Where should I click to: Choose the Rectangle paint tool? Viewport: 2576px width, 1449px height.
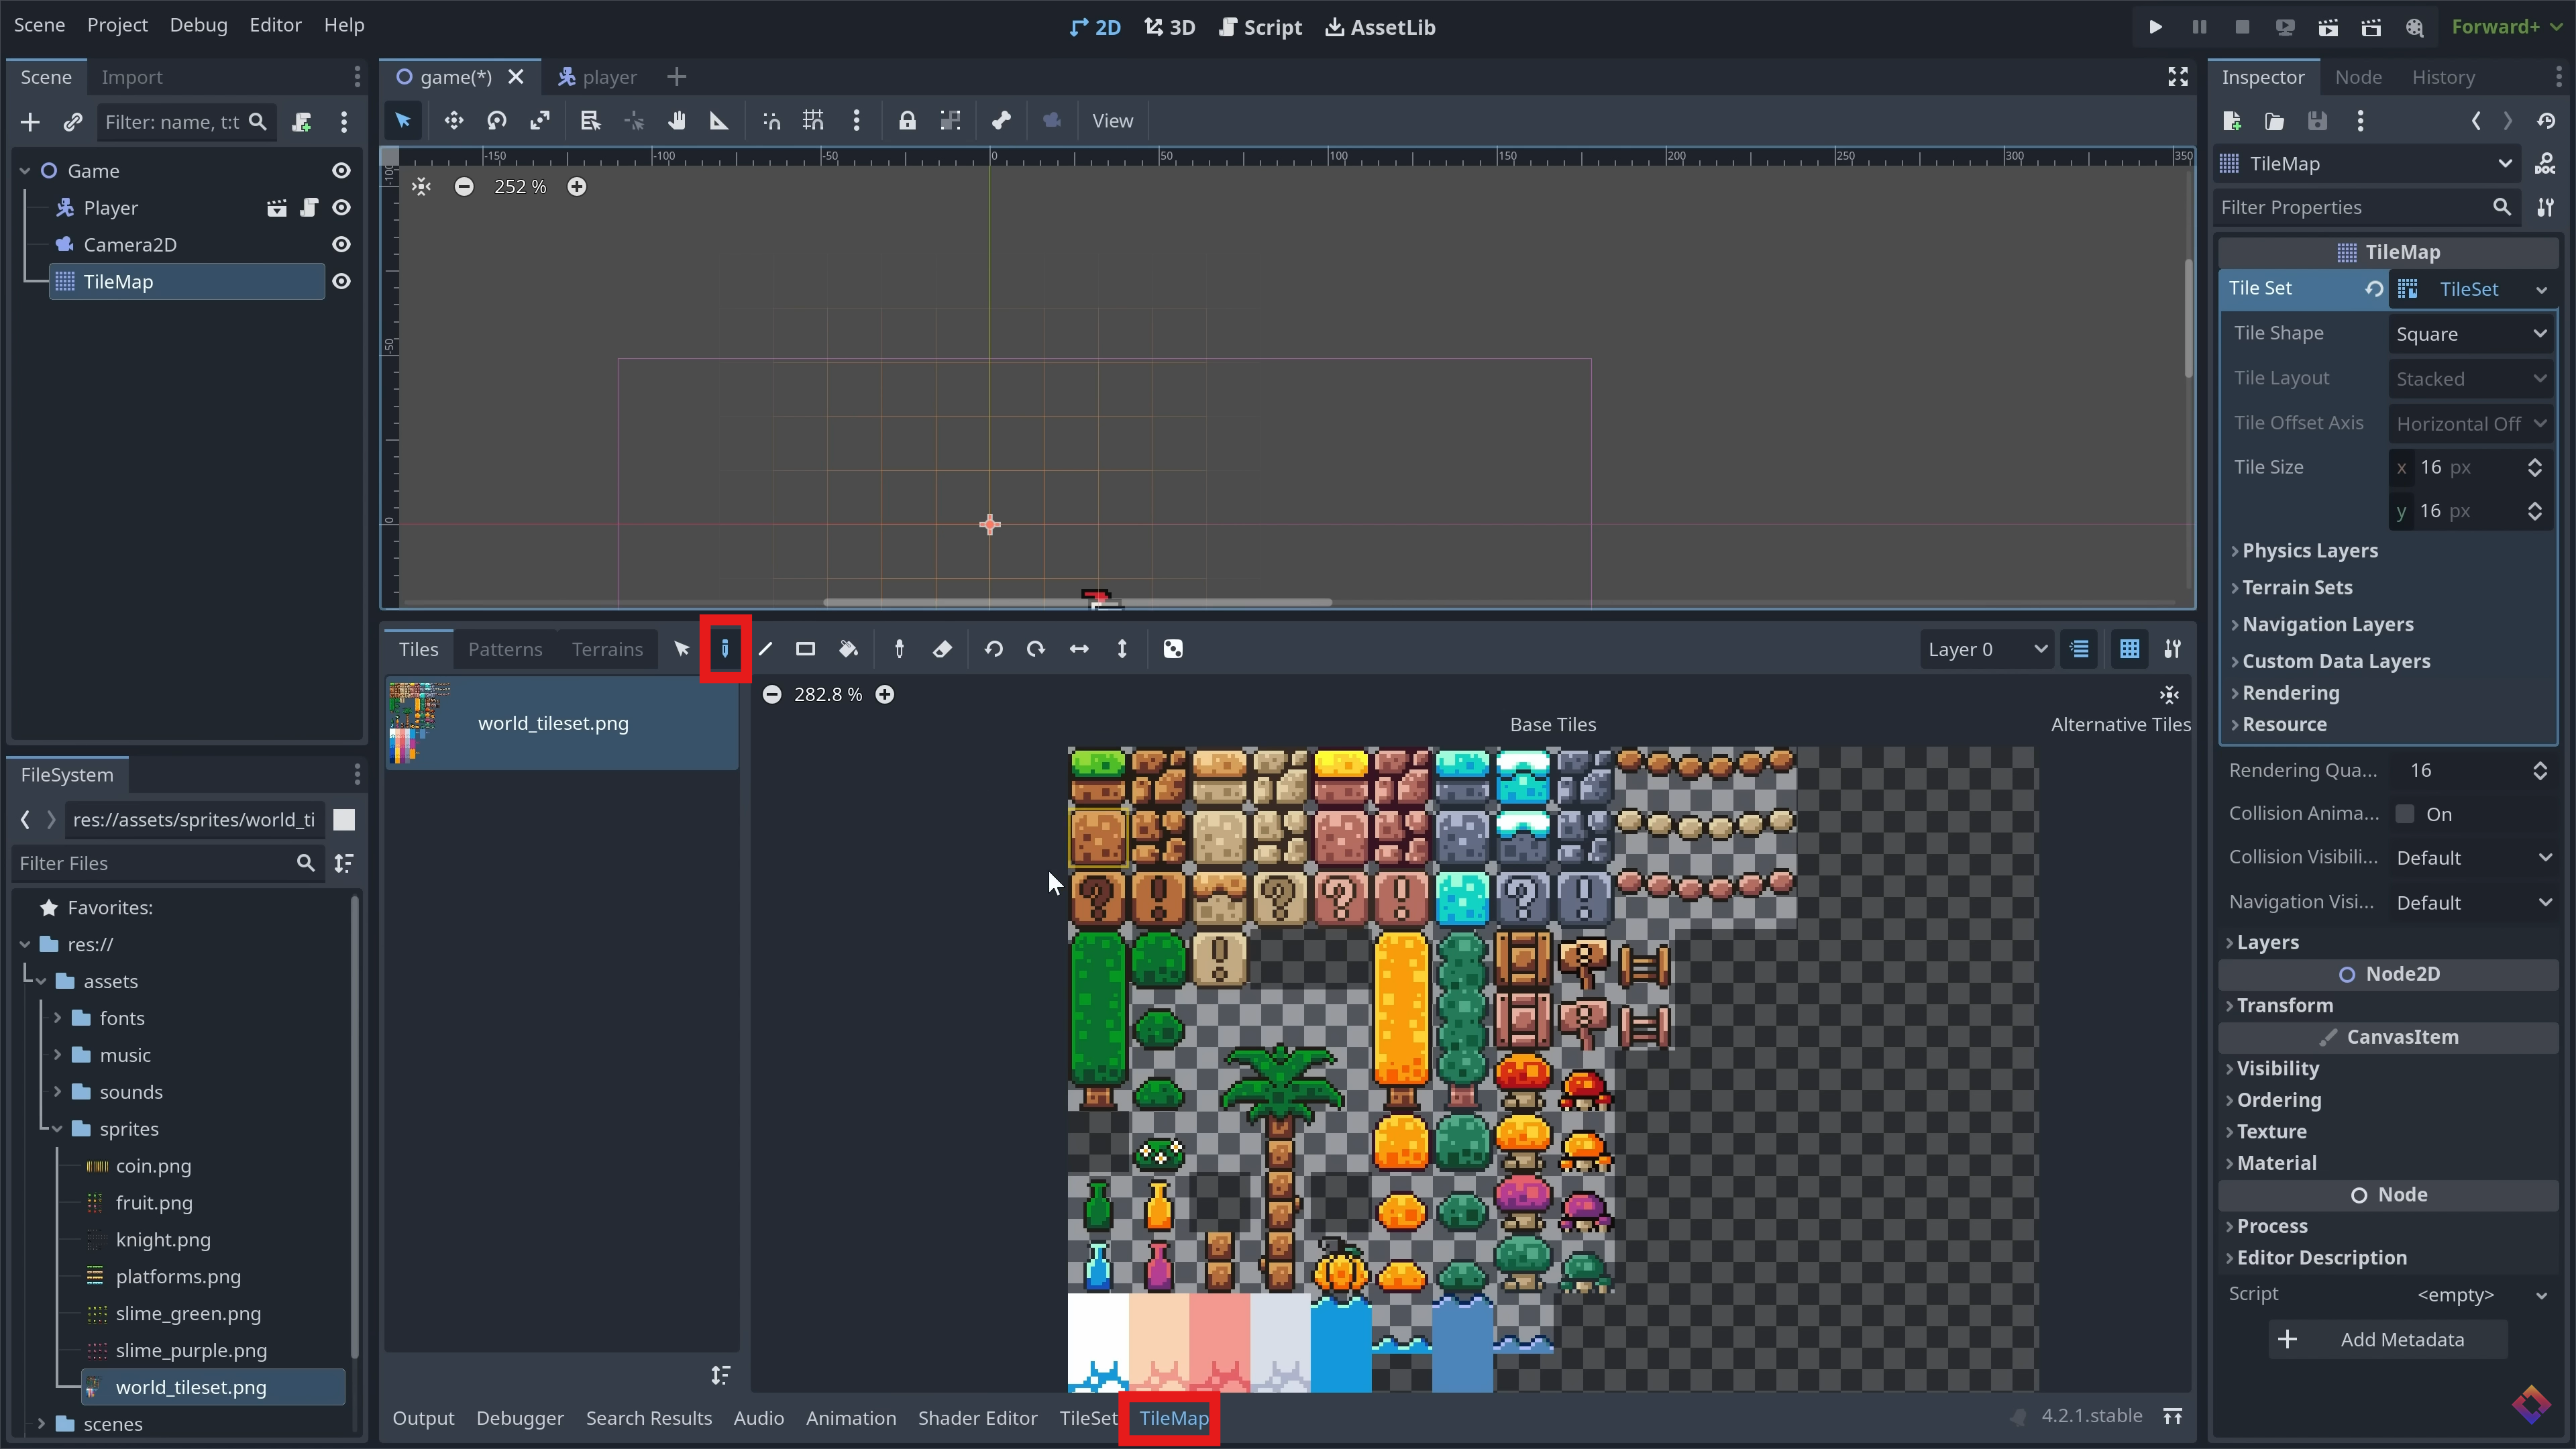[x=805, y=649]
